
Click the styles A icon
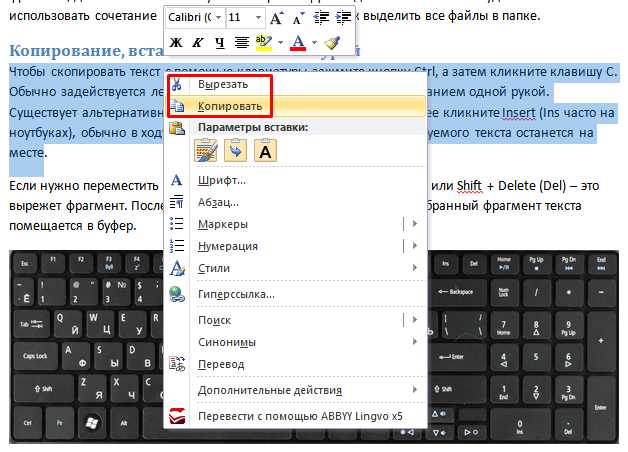point(177,268)
